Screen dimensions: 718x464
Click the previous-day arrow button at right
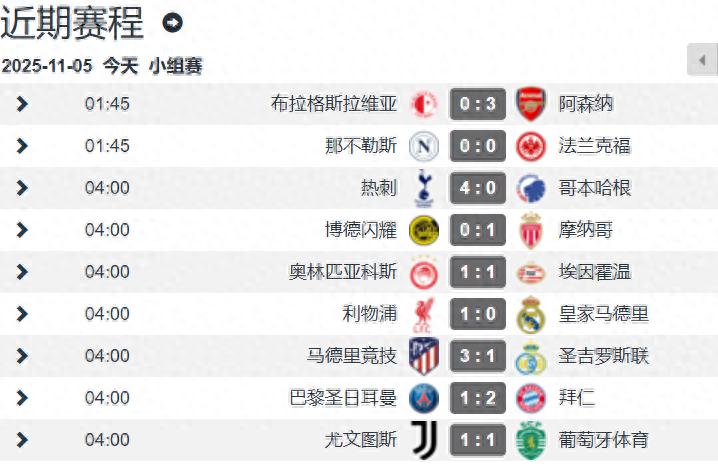pyautogui.click(x=702, y=60)
